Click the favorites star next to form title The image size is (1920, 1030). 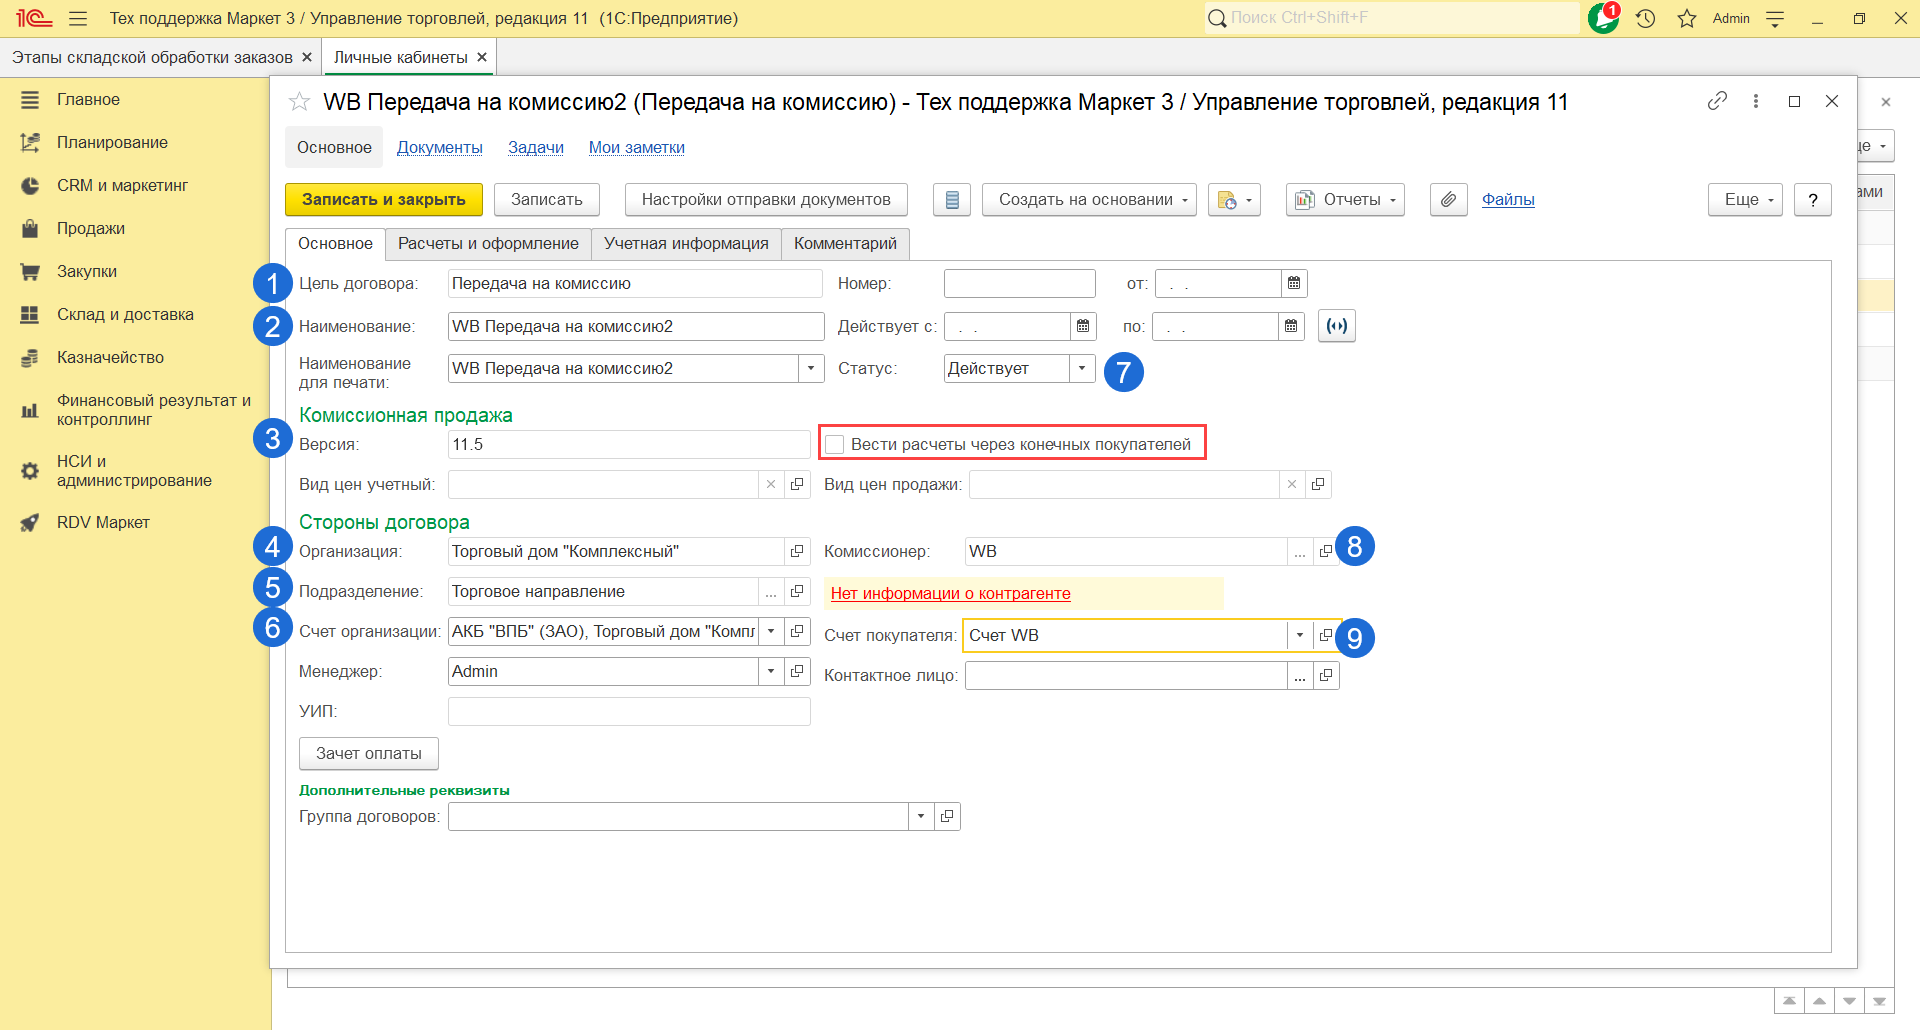[x=299, y=102]
